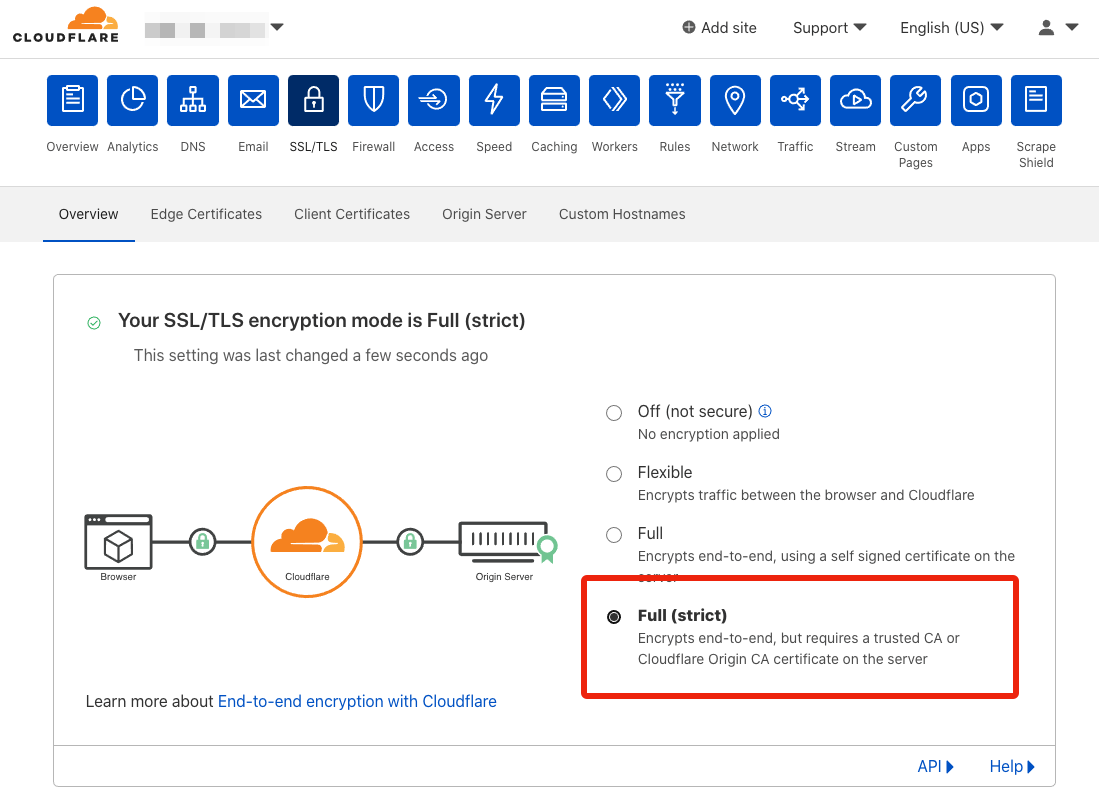This screenshot has height=796, width=1099.
Task: Expand the Support dropdown
Action: point(829,28)
